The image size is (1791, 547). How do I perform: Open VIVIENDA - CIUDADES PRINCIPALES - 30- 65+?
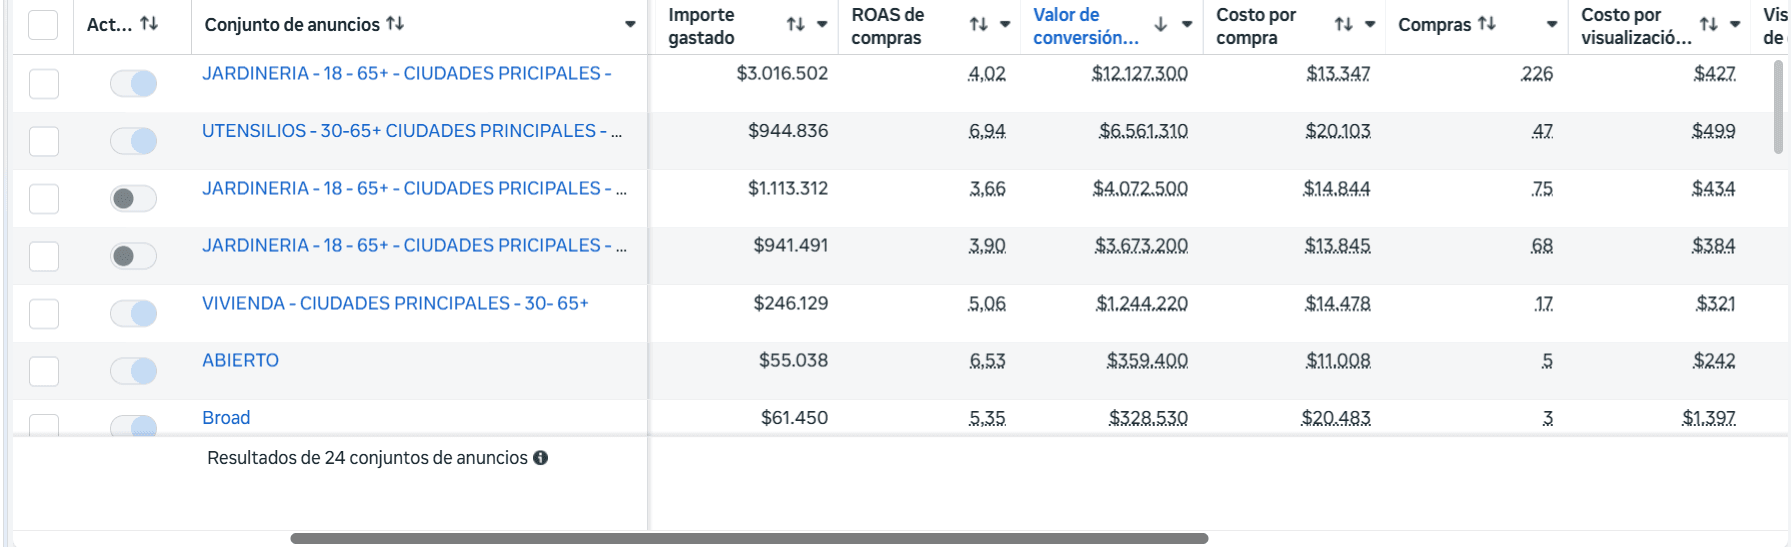point(395,303)
